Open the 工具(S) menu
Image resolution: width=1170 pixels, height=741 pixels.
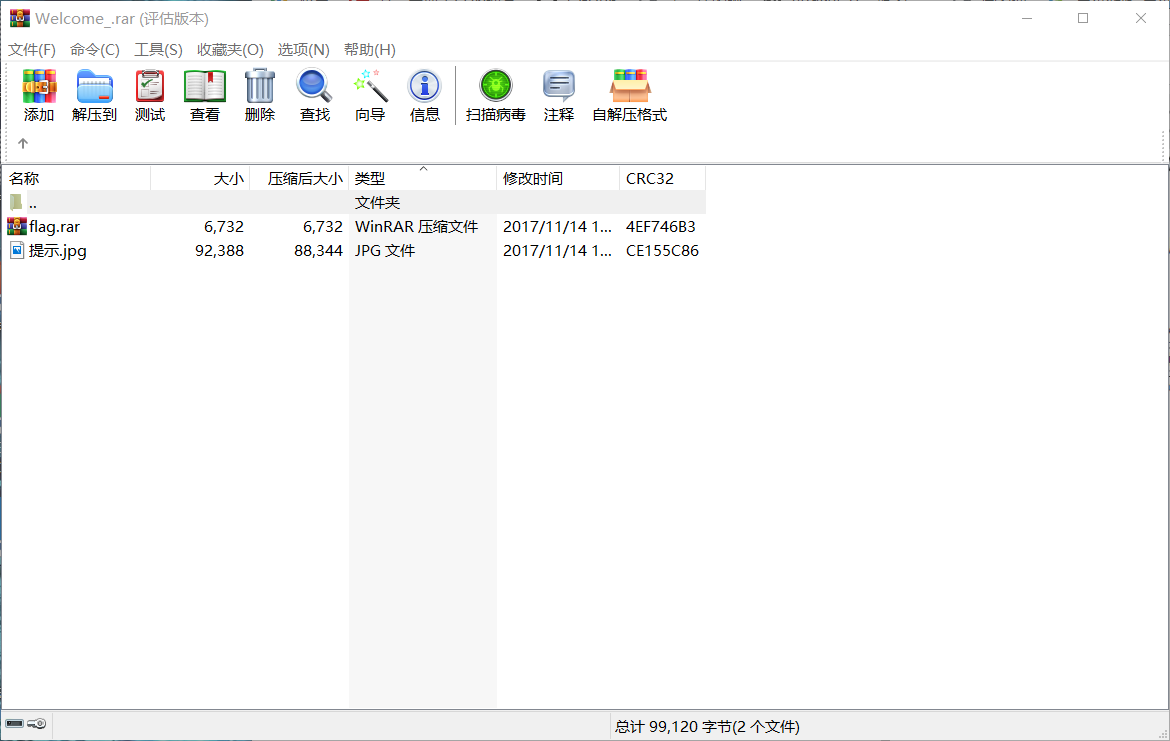pos(158,49)
